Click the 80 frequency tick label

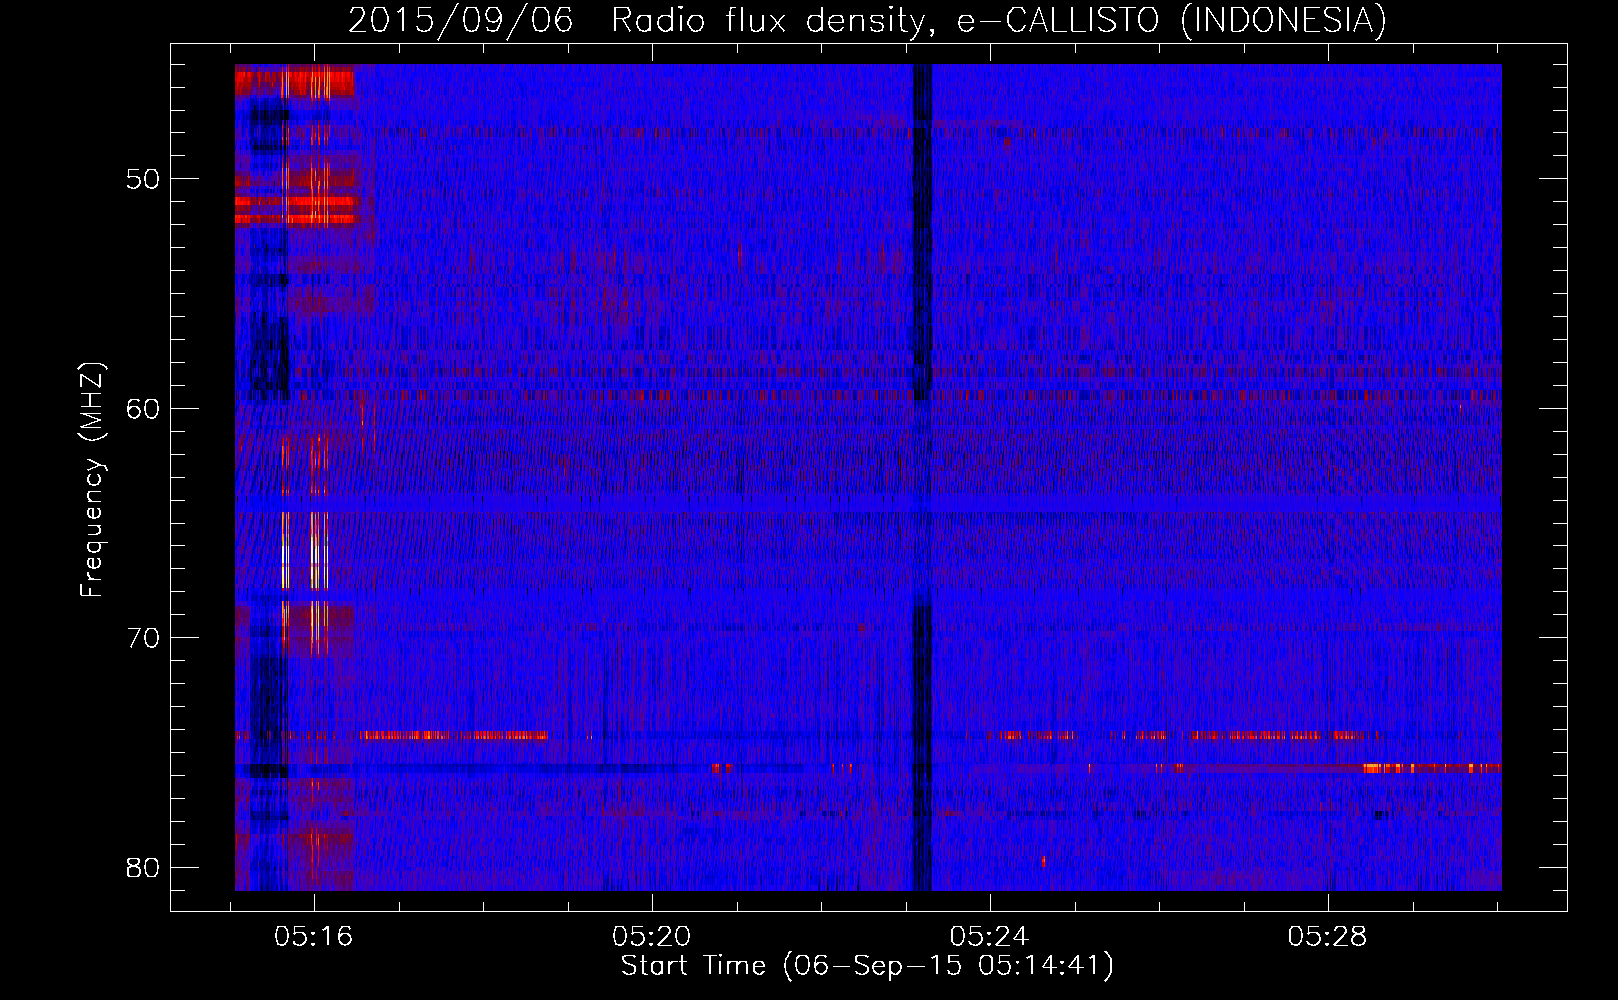click(143, 867)
